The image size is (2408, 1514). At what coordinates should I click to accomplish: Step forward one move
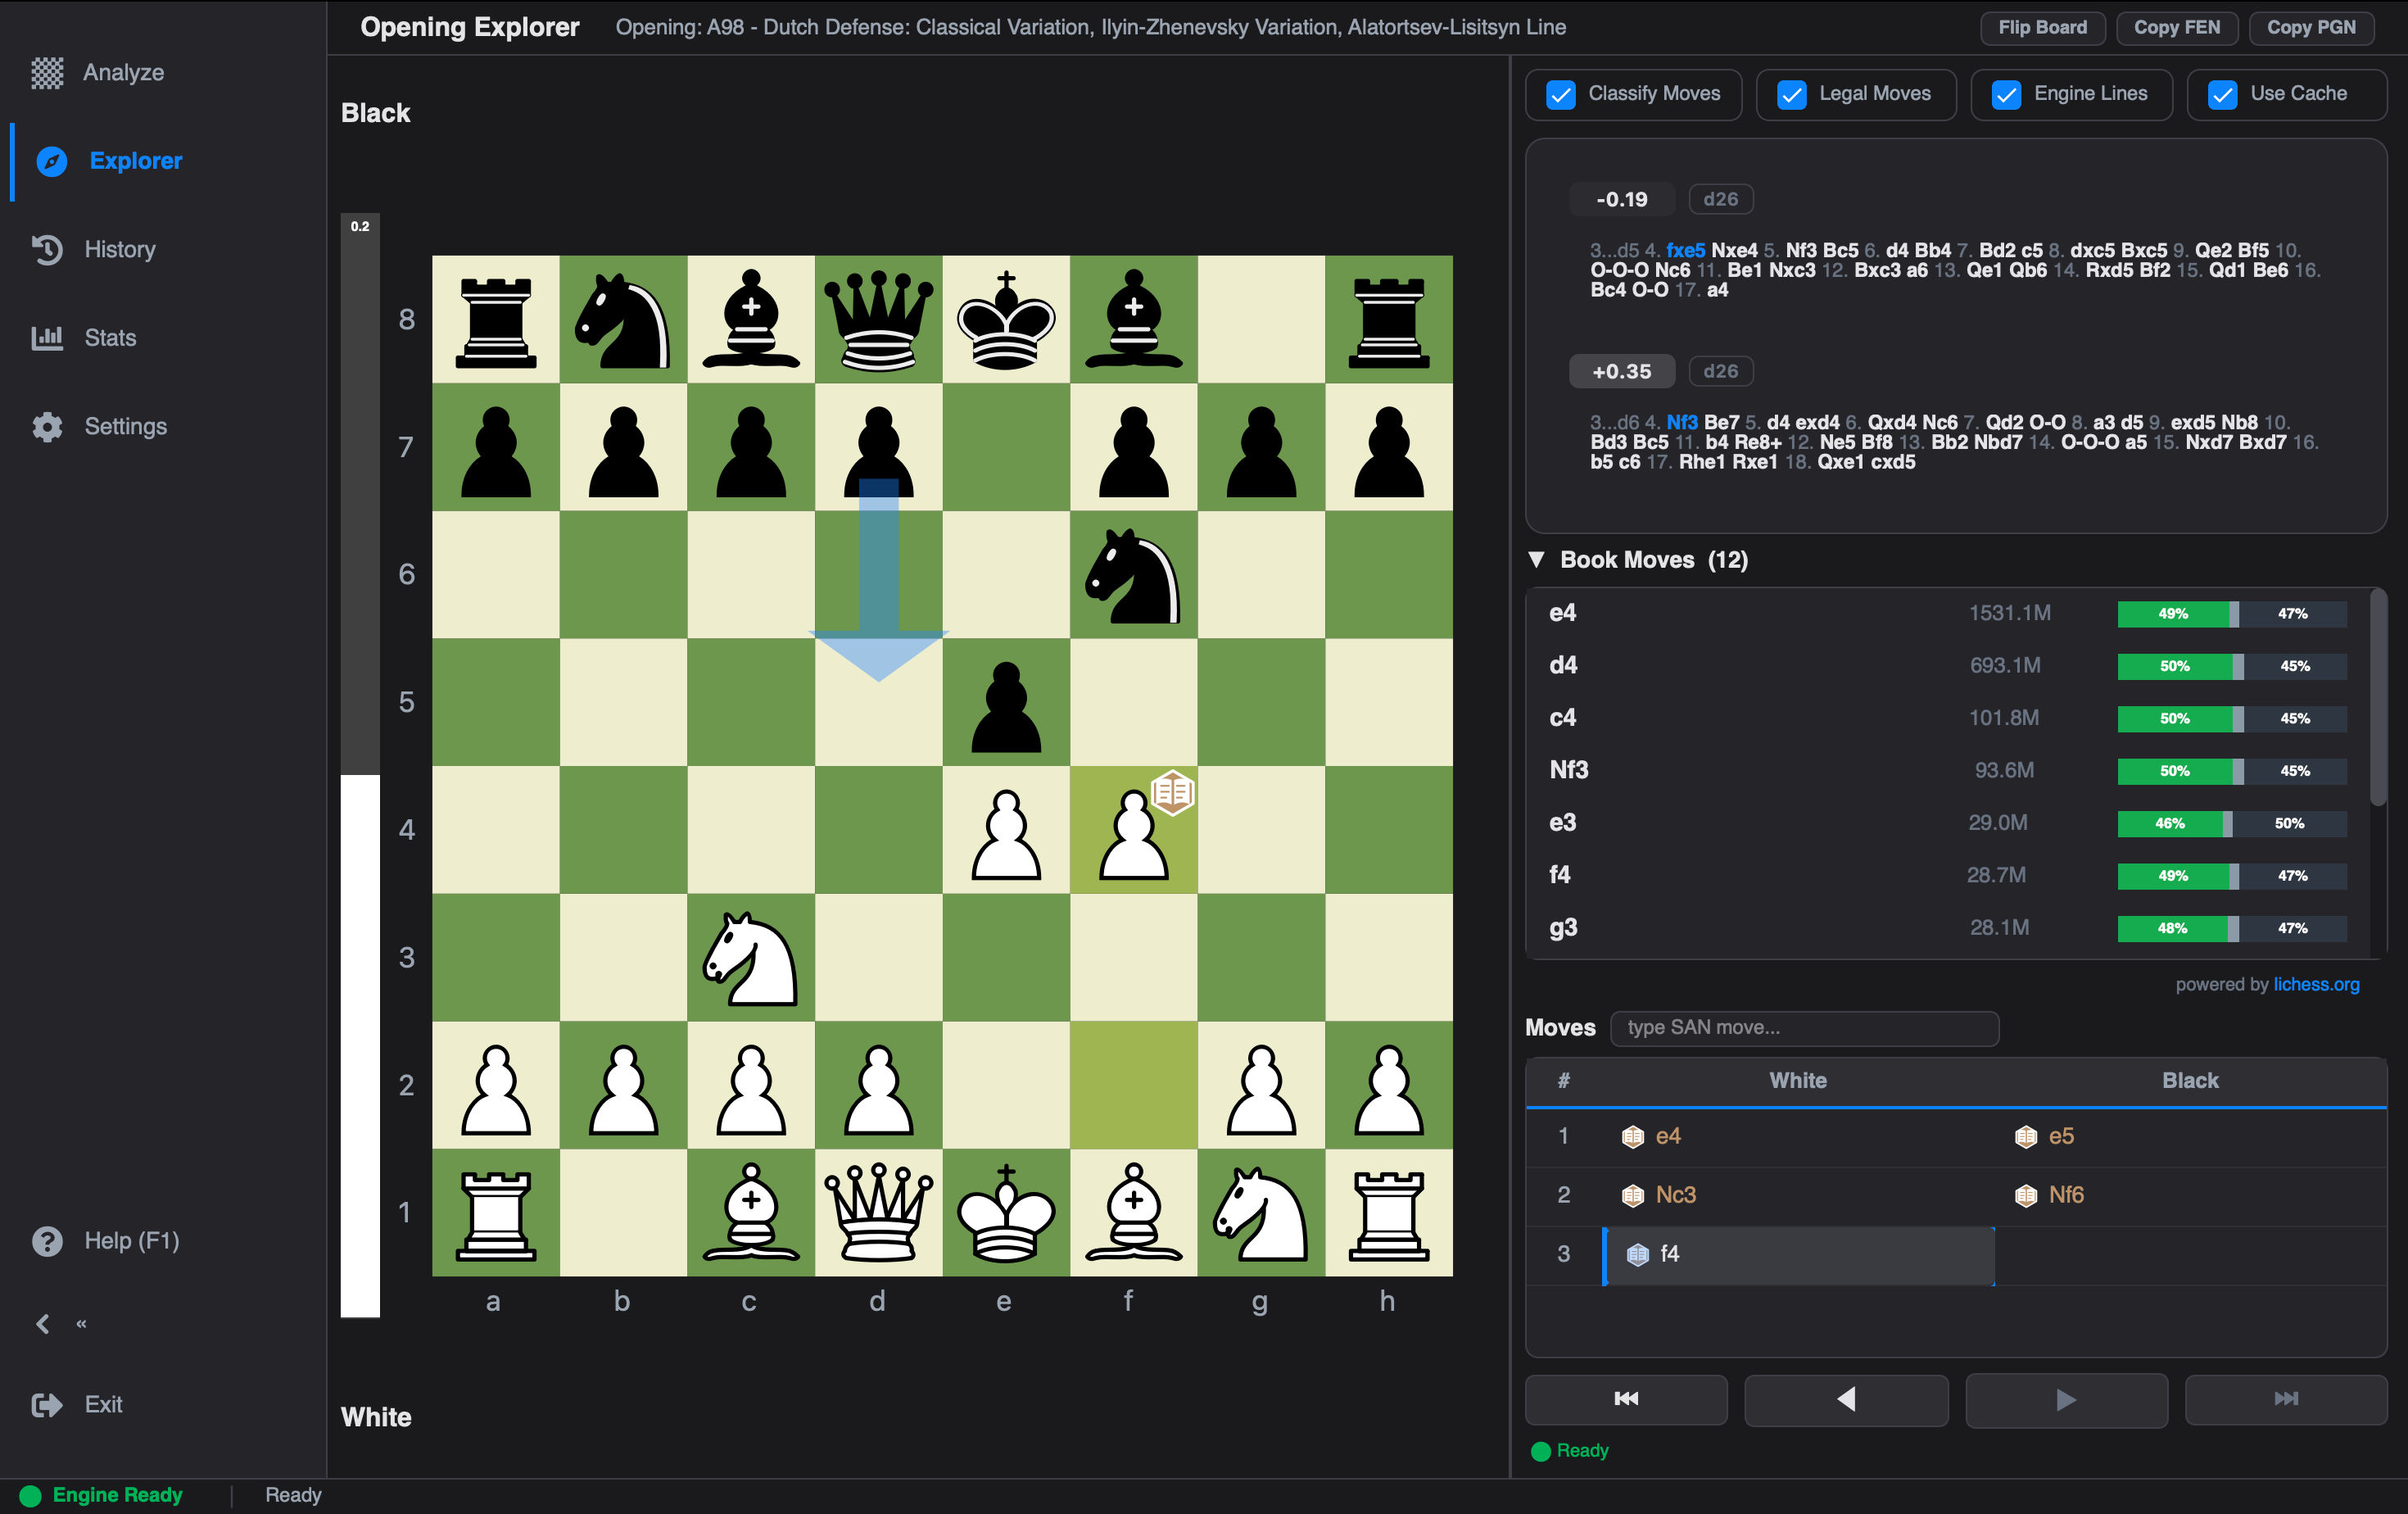[2066, 1399]
